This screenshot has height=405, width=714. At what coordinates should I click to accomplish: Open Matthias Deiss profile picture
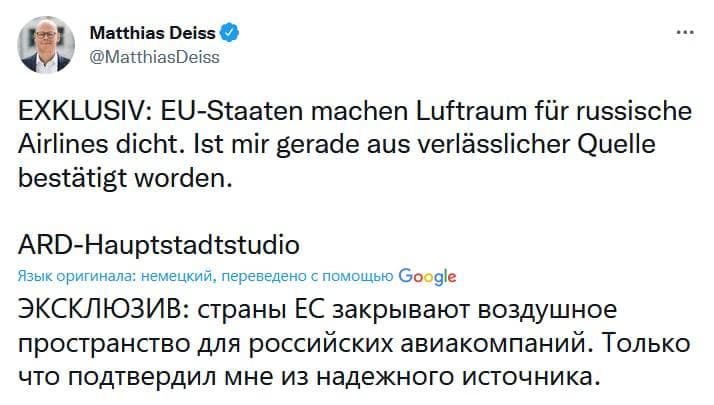[x=45, y=44]
